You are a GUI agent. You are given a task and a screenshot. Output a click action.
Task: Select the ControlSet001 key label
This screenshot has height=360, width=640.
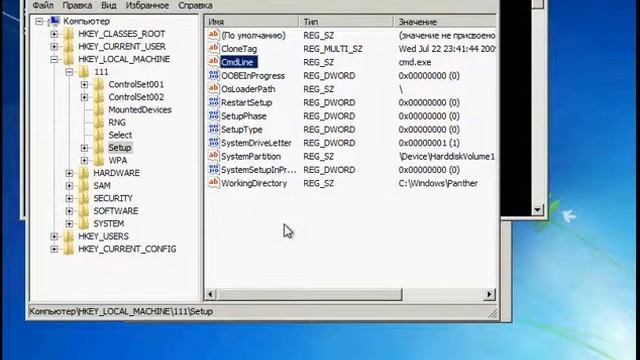[136, 84]
